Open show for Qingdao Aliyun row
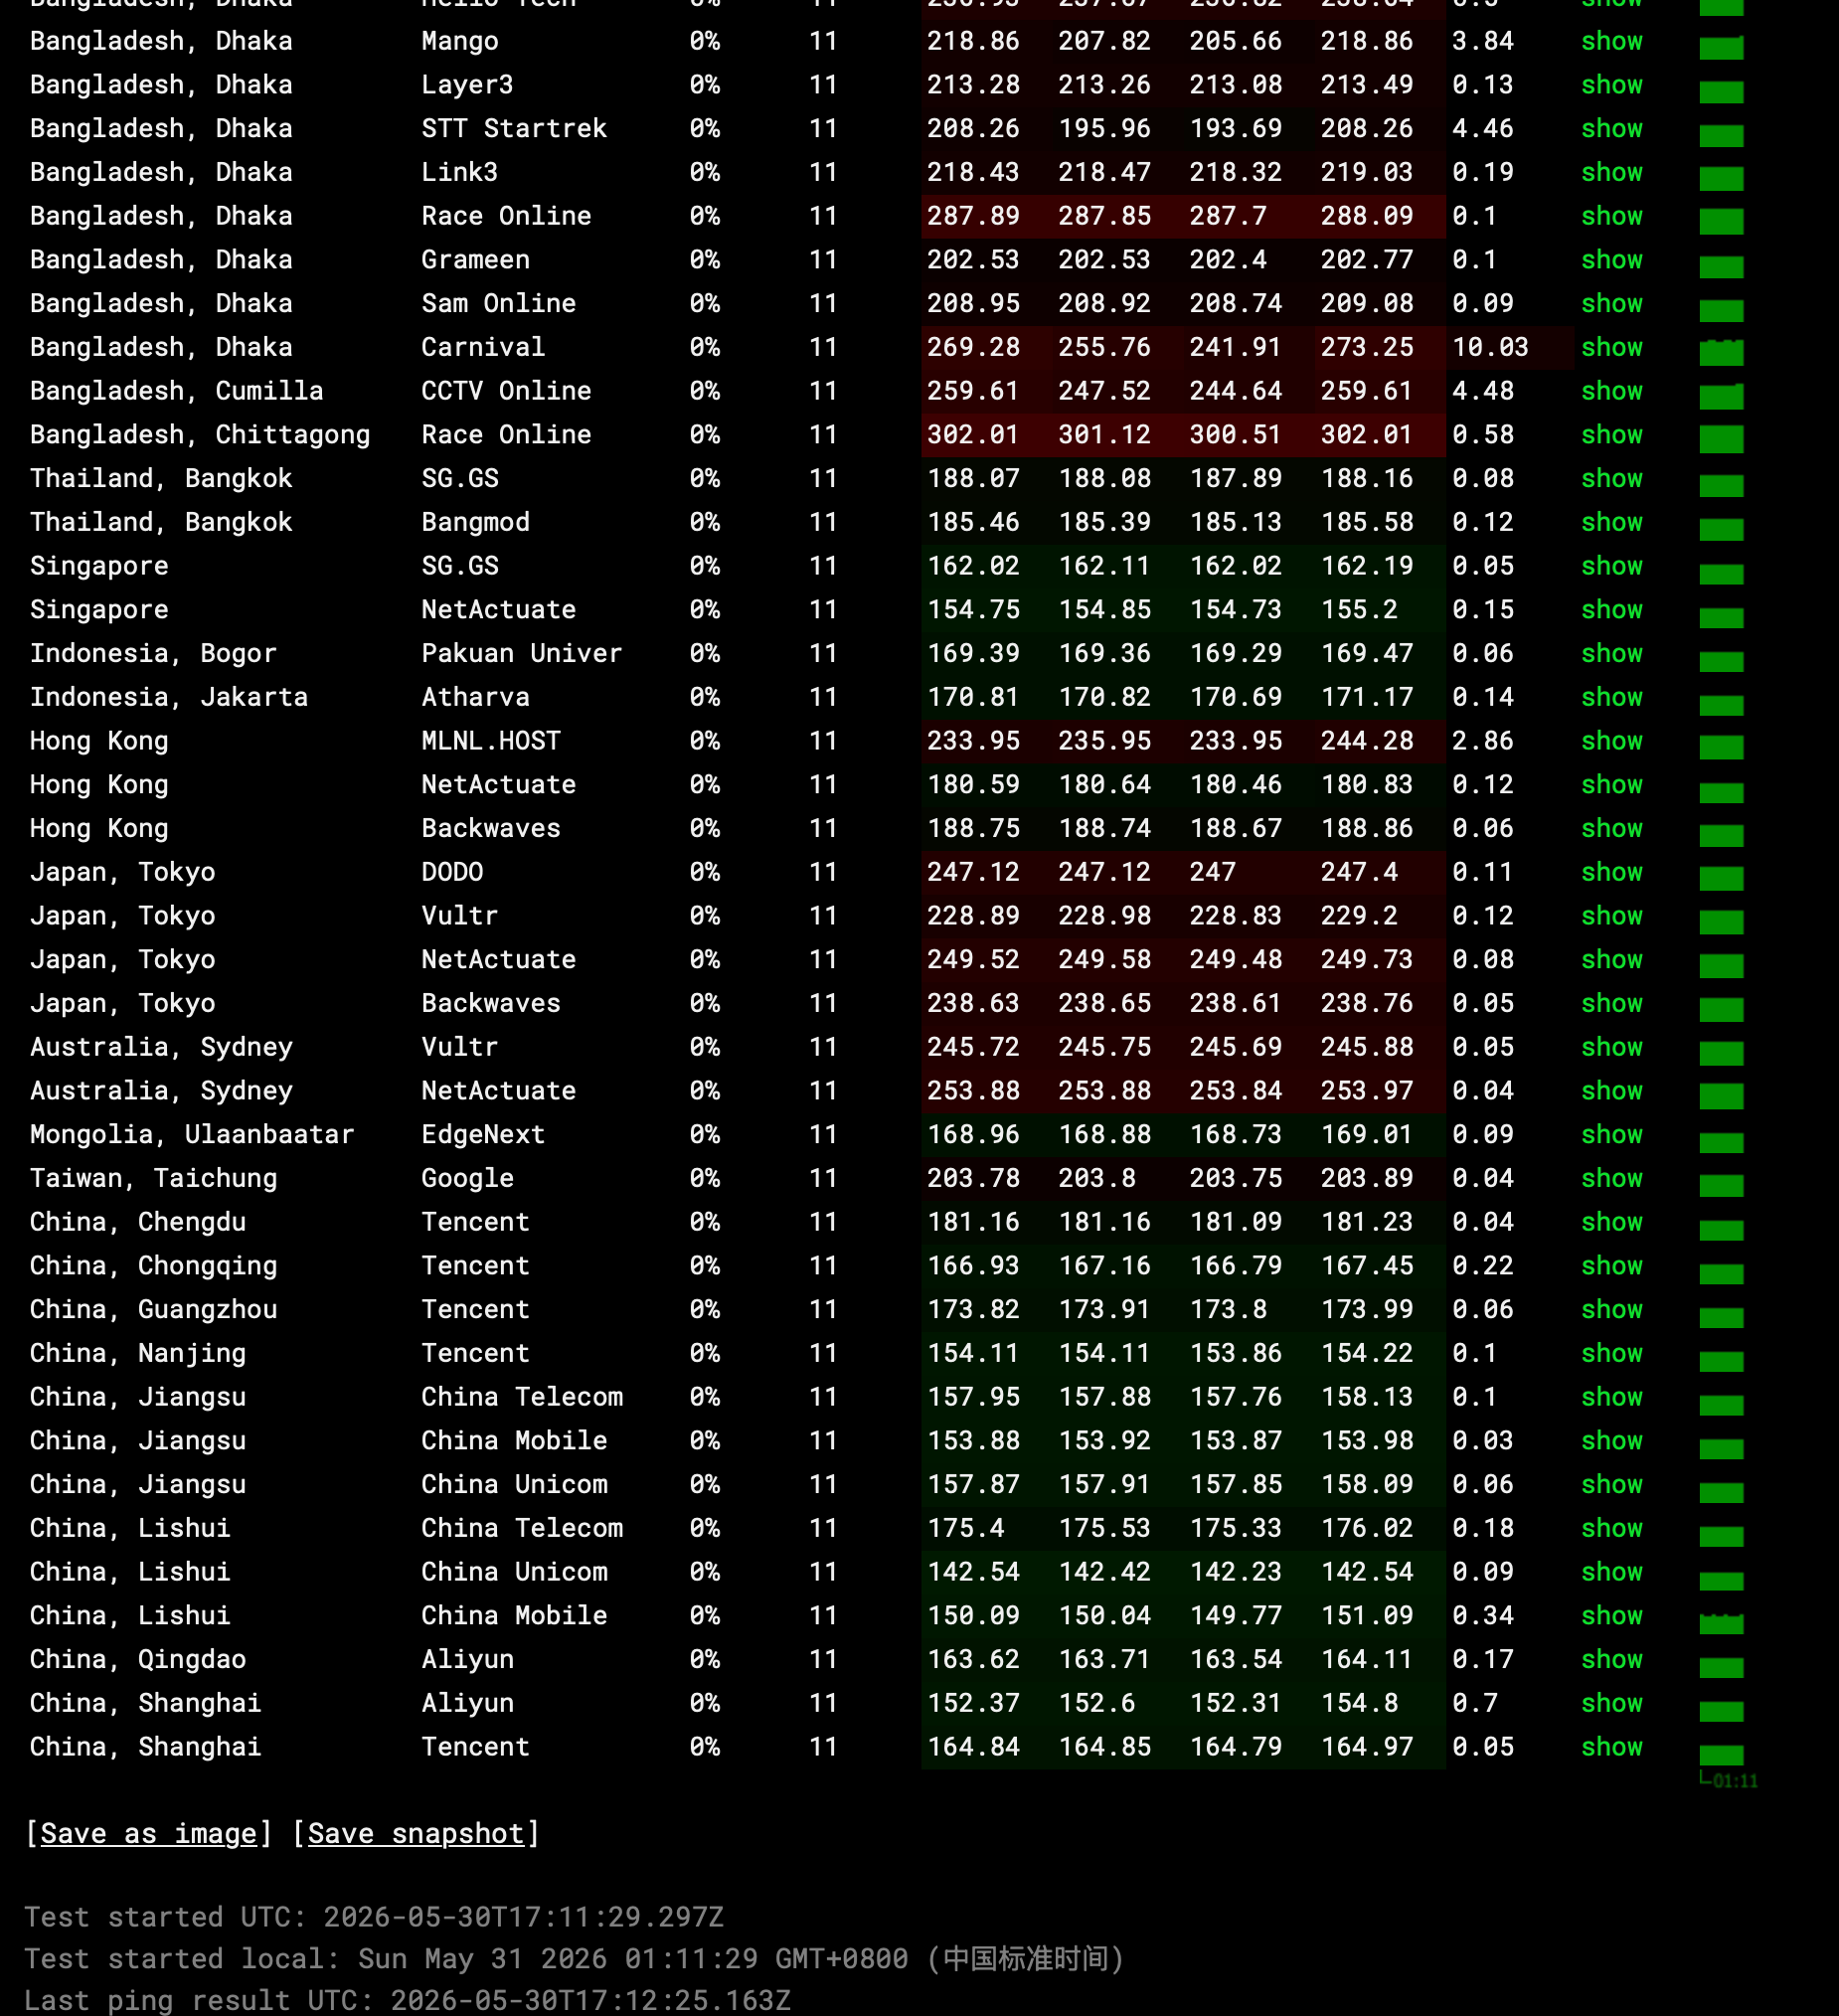The image size is (1839, 2016). point(1611,1660)
